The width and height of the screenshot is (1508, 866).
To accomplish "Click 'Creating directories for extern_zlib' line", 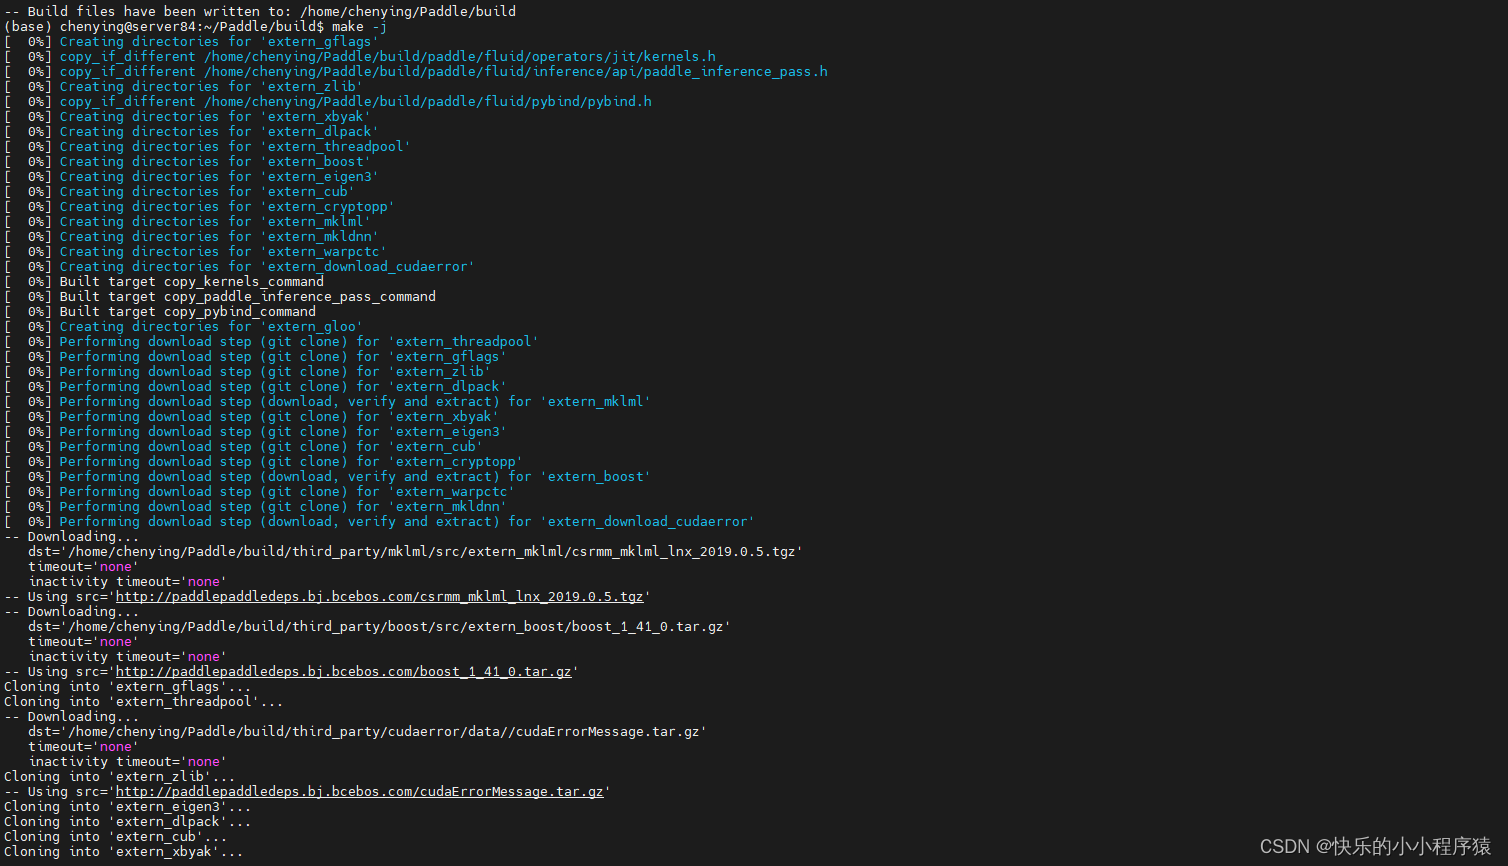I will 184,86.
